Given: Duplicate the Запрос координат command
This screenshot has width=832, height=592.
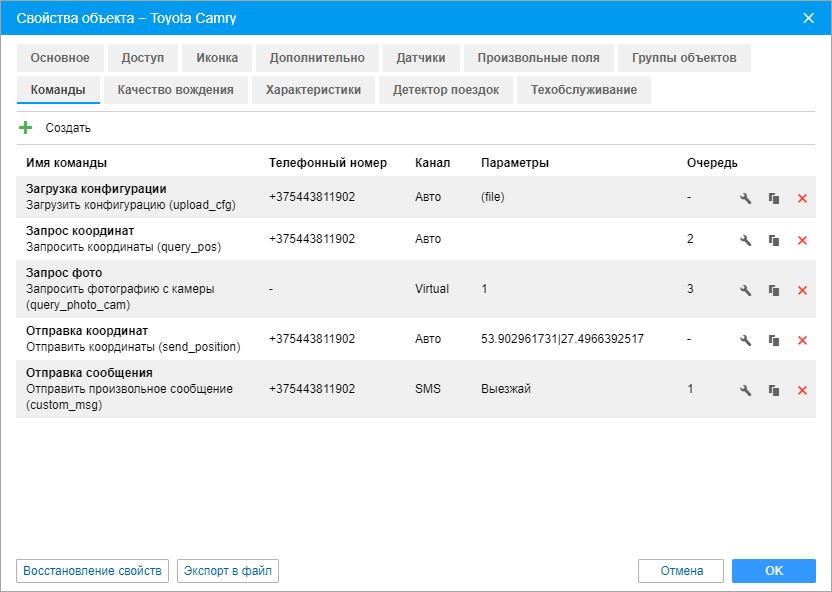Looking at the screenshot, I should coord(774,240).
